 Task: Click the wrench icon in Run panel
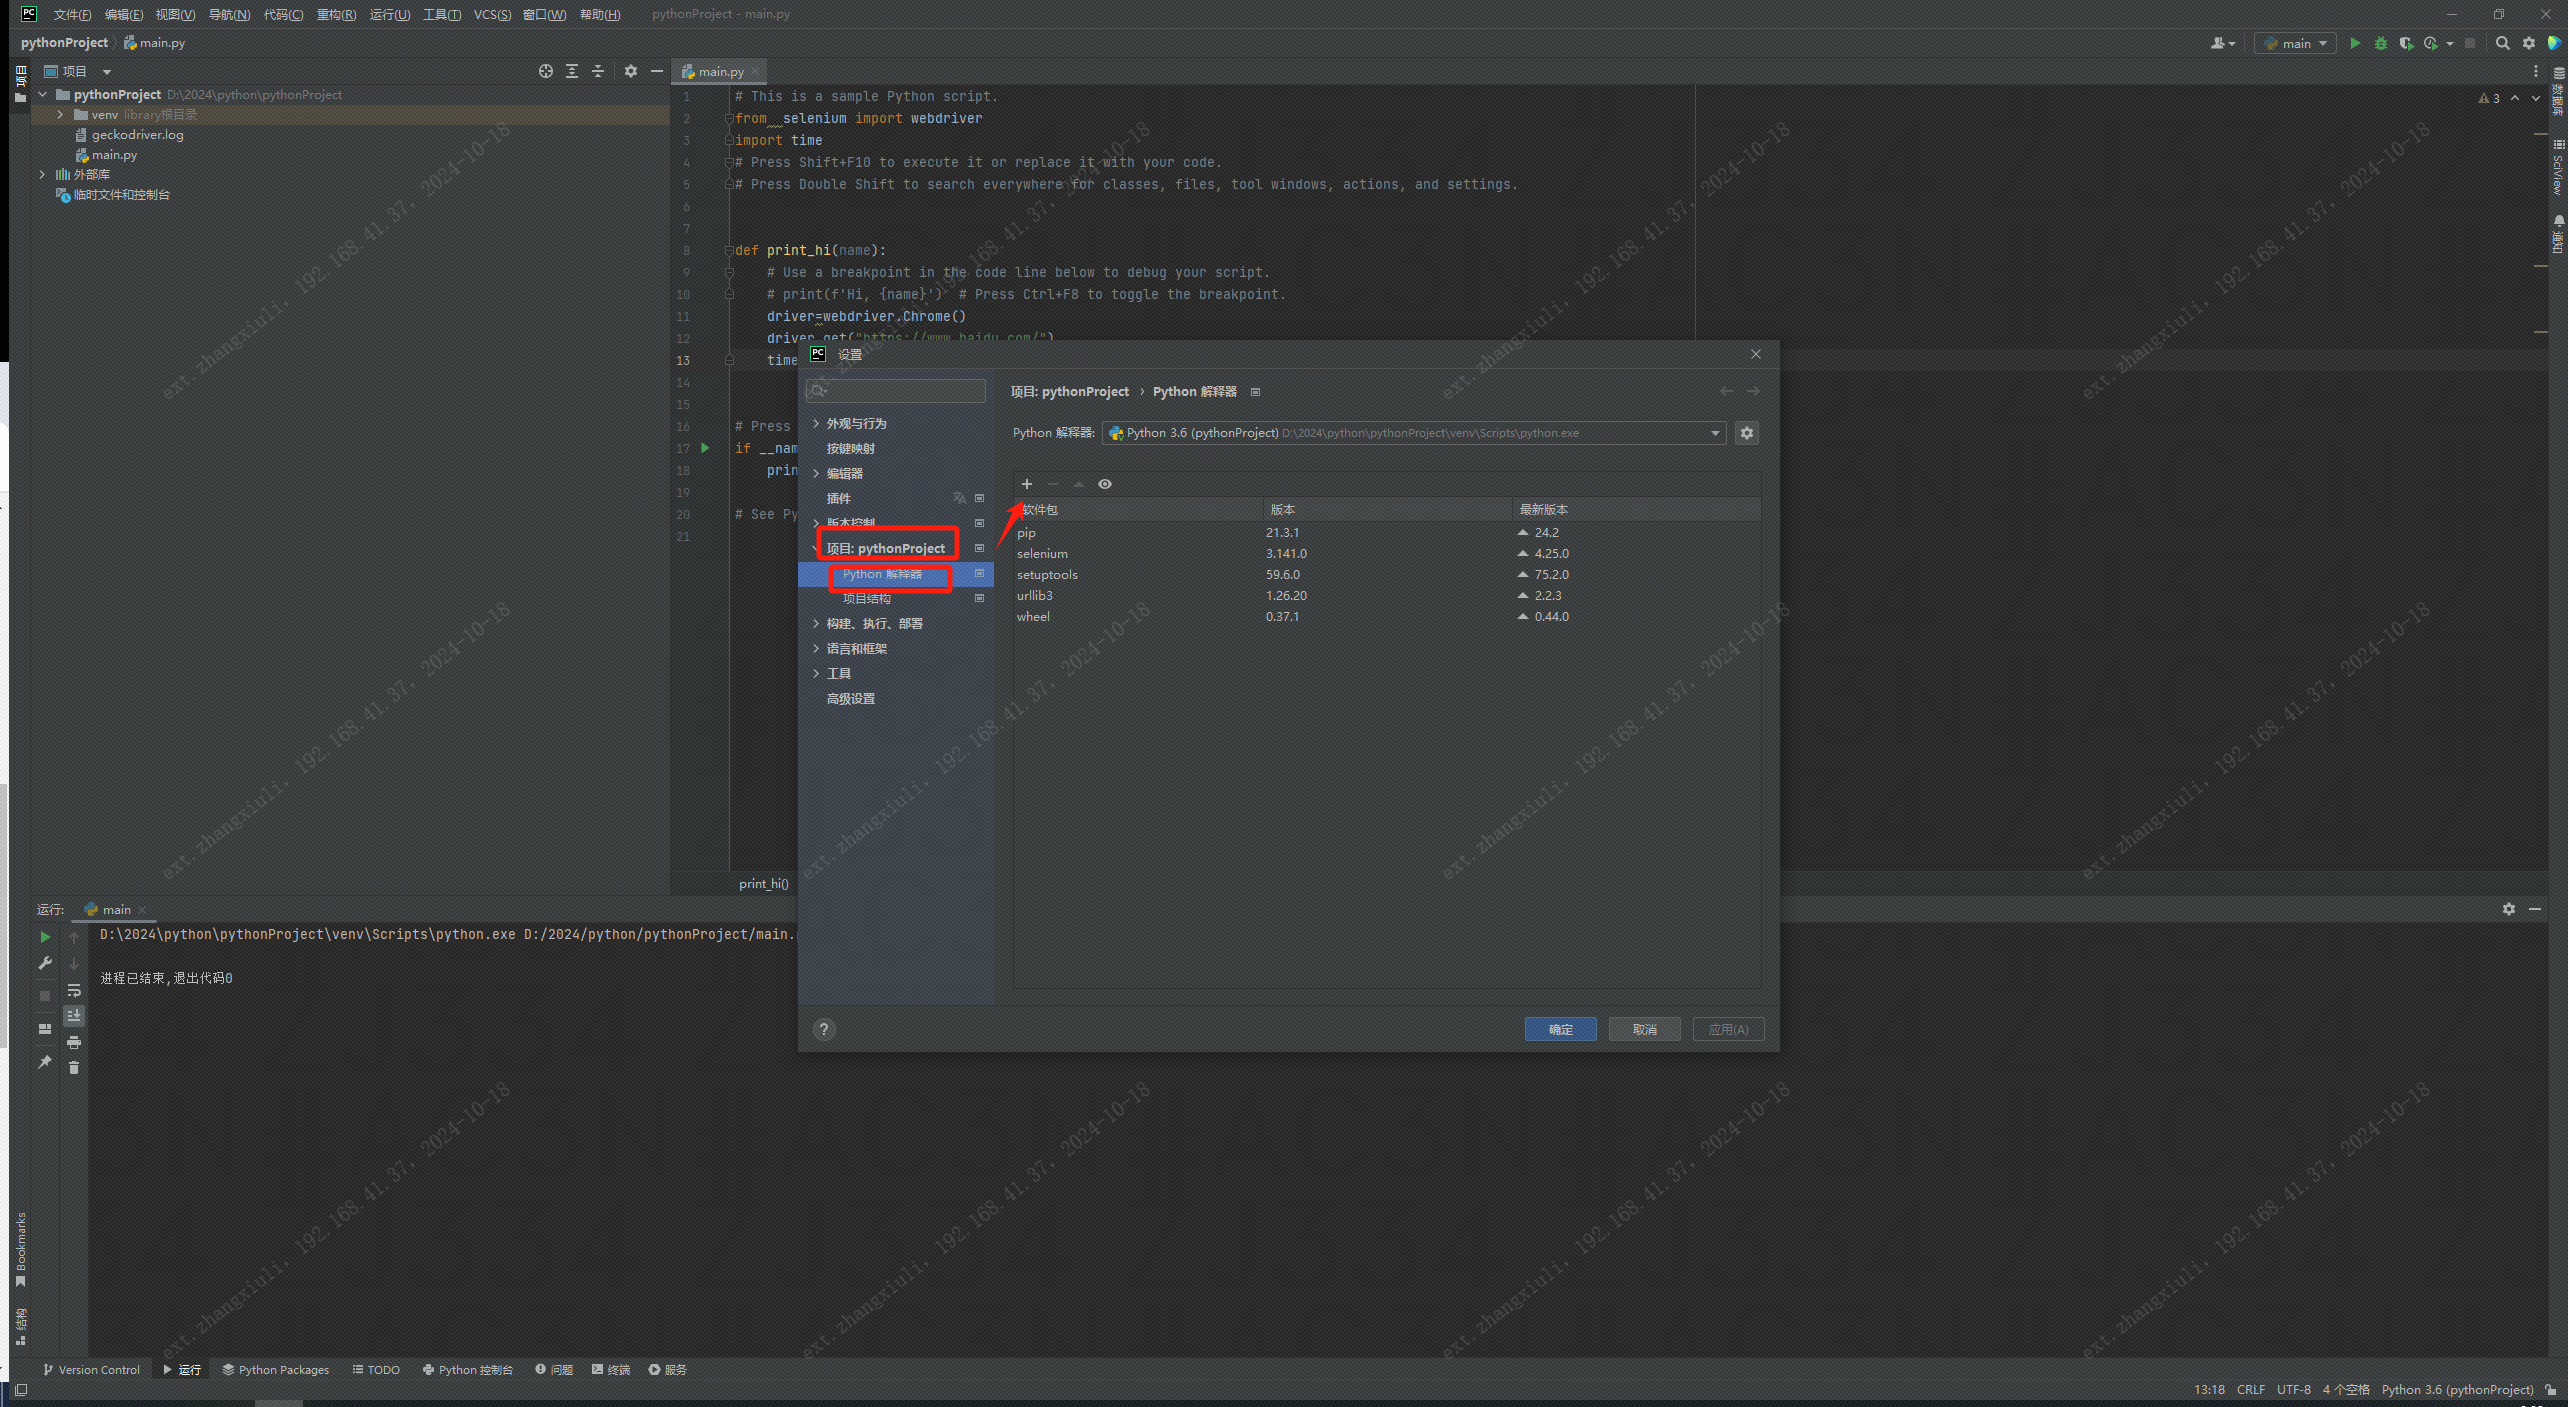[x=45, y=963]
